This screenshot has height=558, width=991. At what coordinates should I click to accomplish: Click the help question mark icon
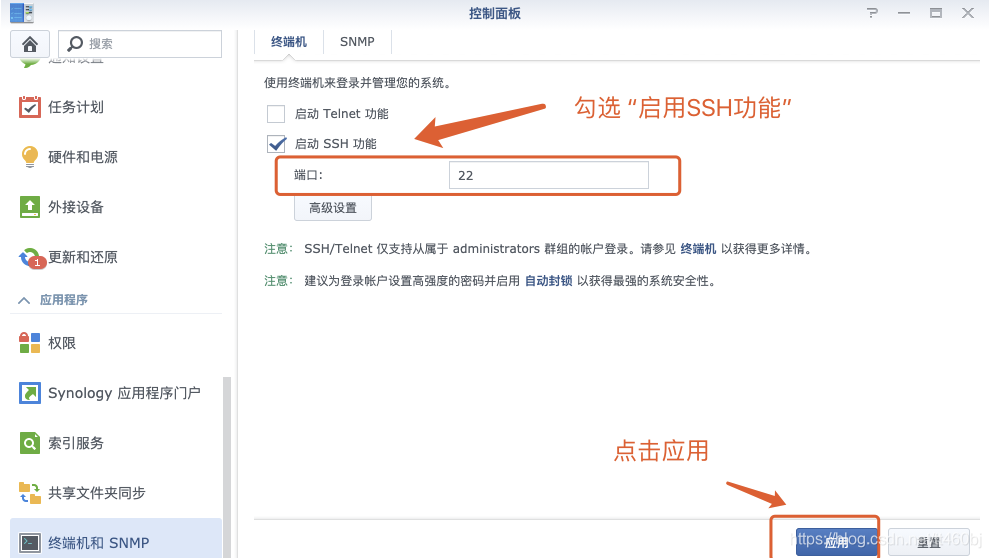872,13
